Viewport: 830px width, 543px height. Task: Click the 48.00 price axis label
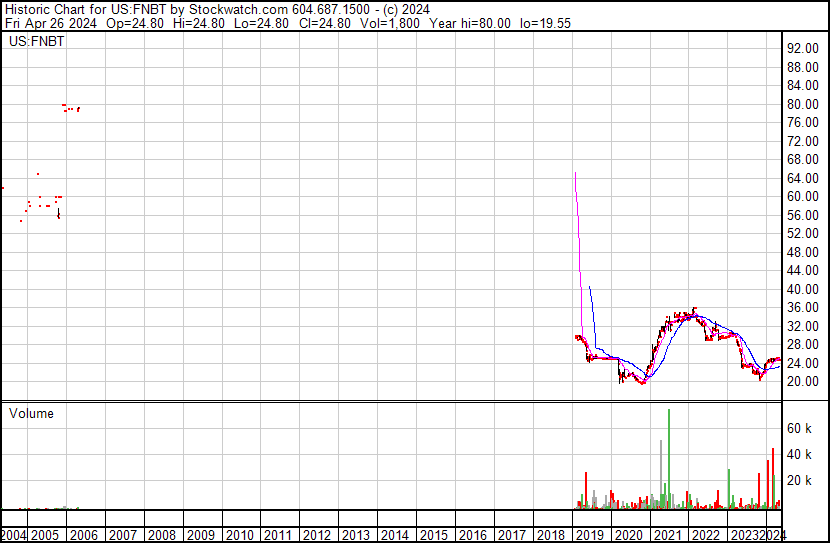click(803, 252)
